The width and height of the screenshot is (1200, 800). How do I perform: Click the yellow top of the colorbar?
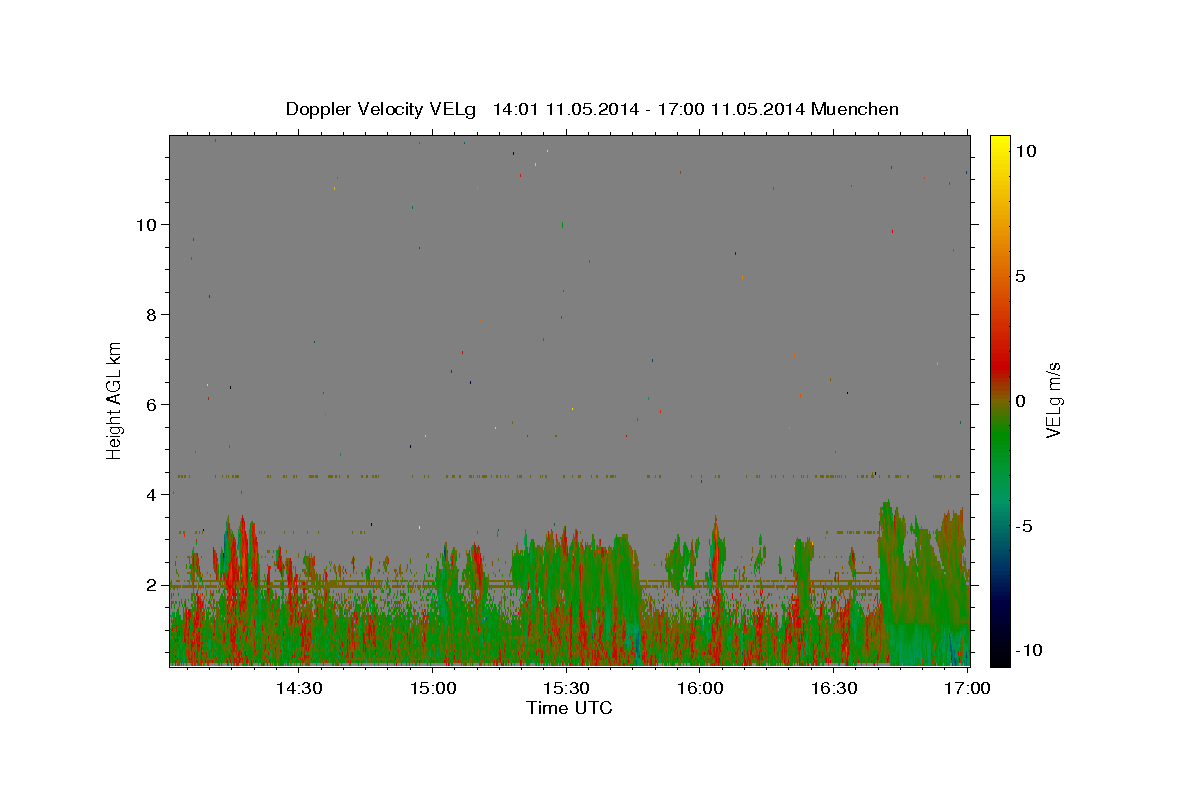(1000, 145)
